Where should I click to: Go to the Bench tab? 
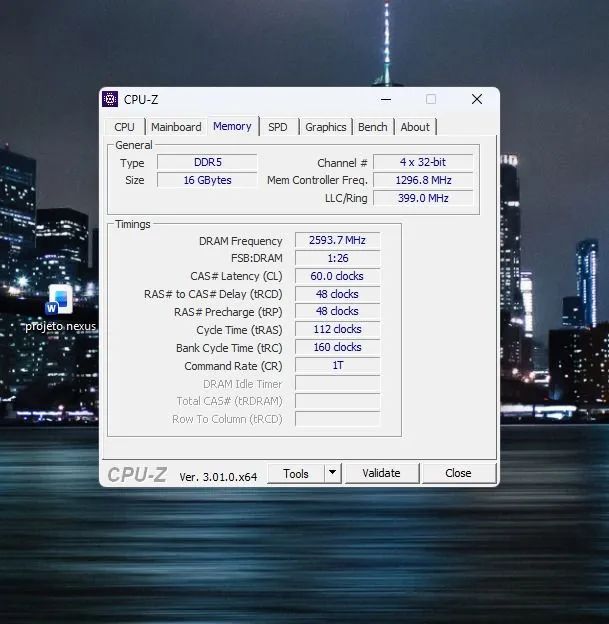(x=373, y=127)
